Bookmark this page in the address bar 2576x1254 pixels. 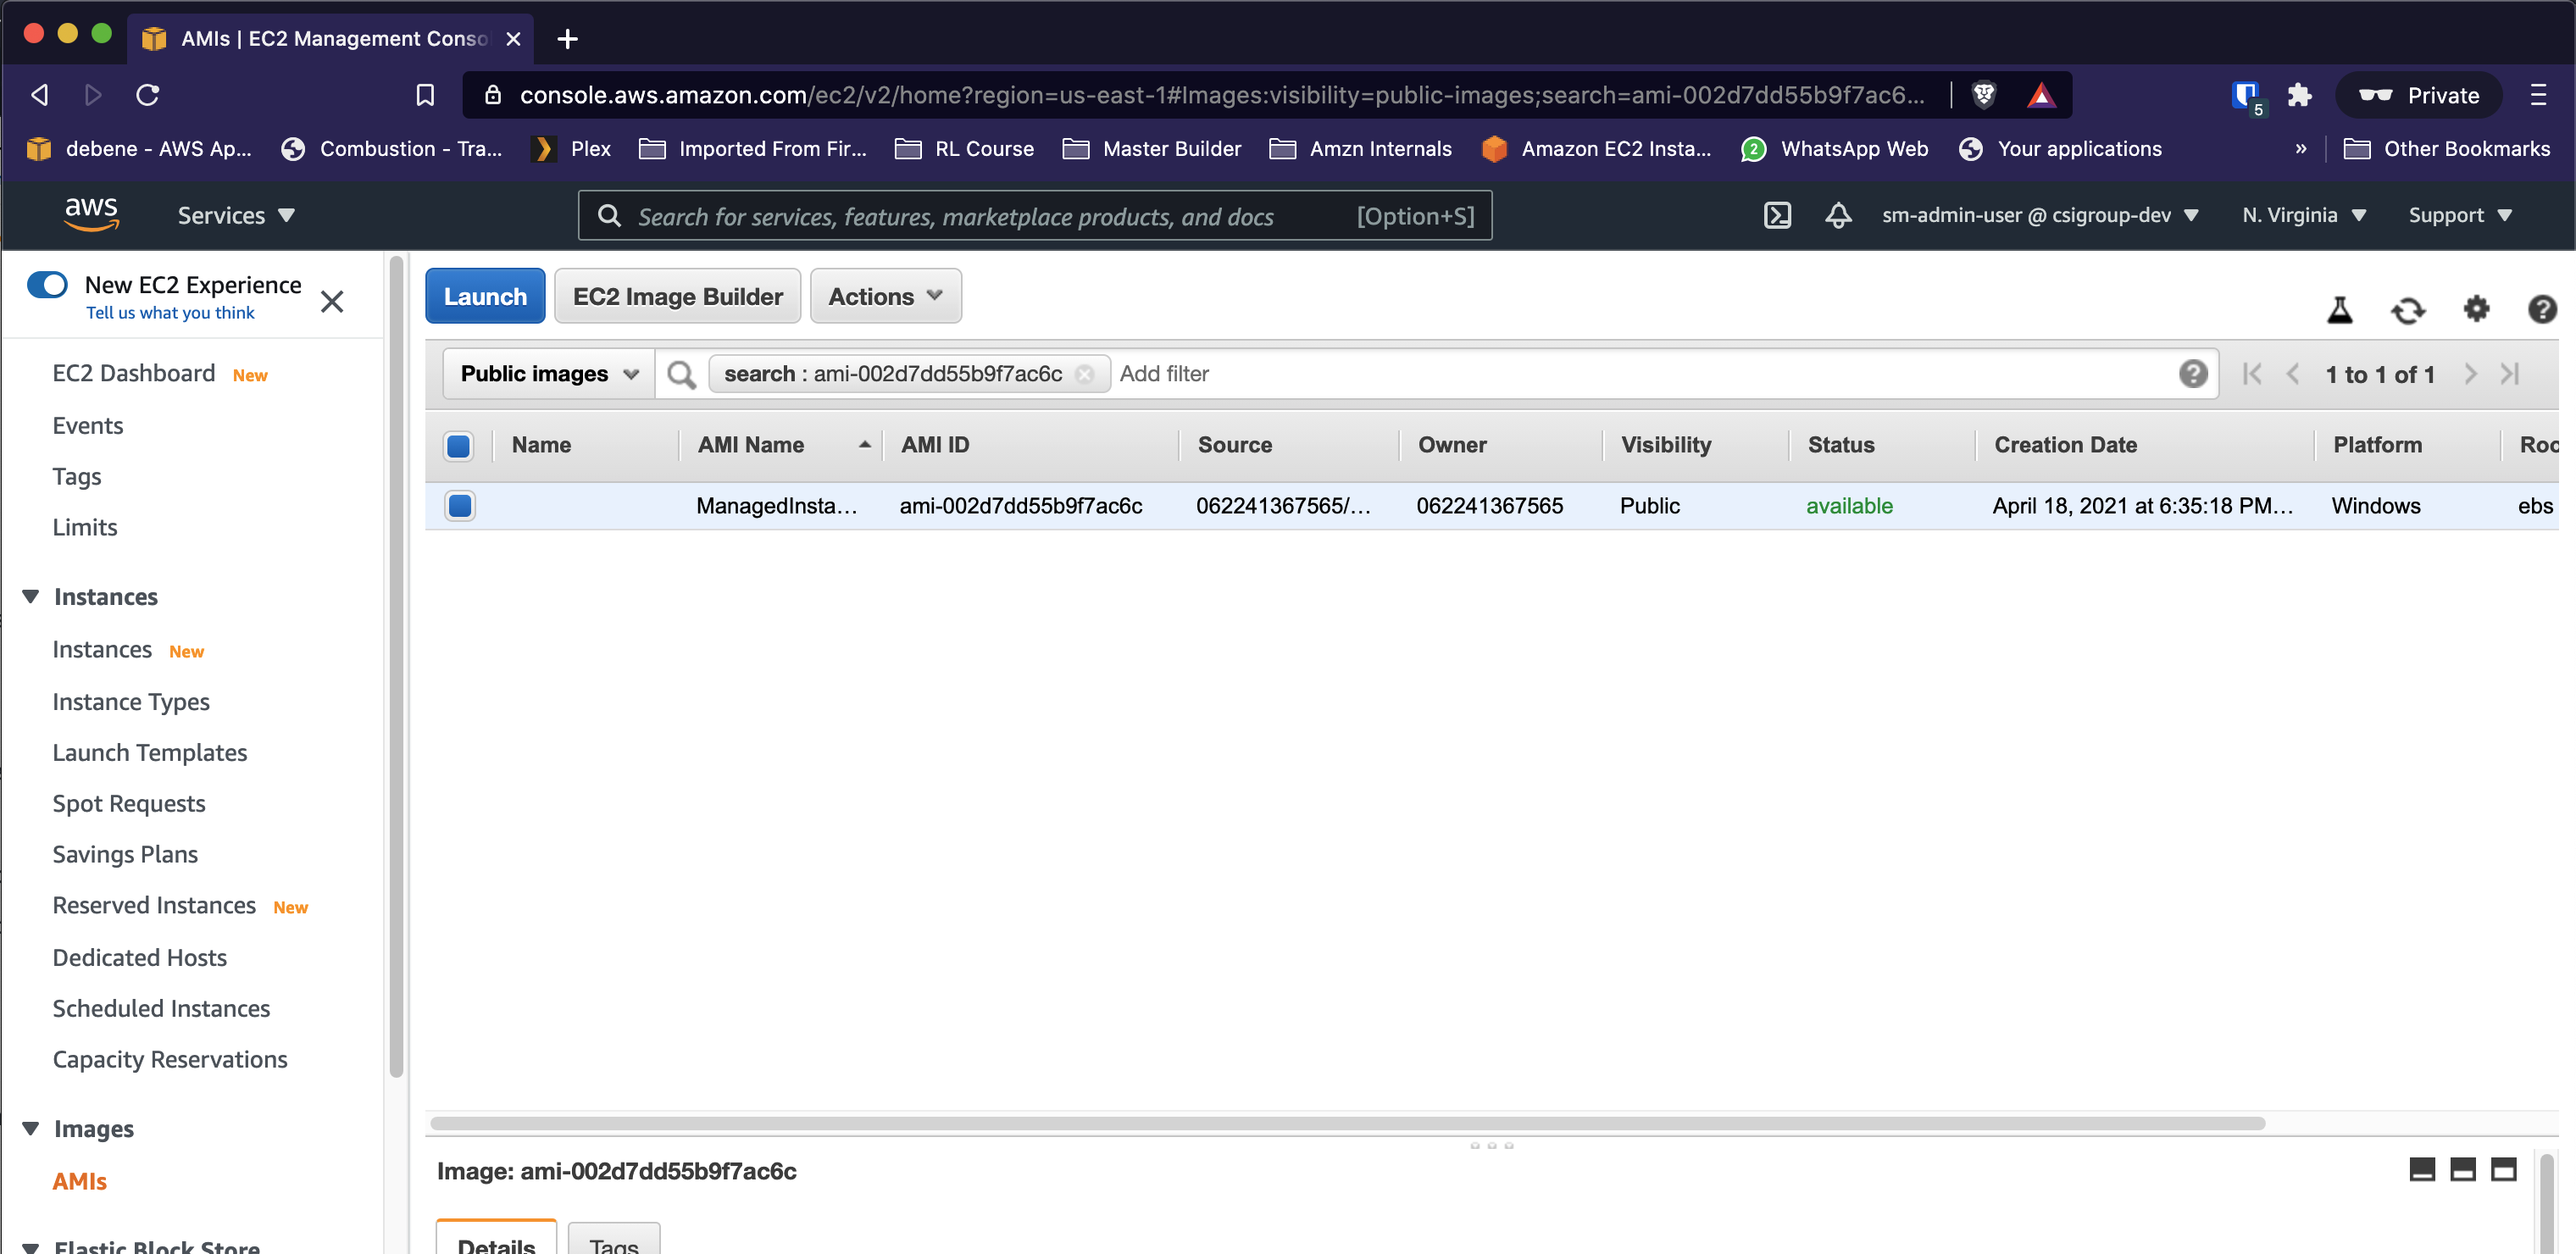[425, 95]
